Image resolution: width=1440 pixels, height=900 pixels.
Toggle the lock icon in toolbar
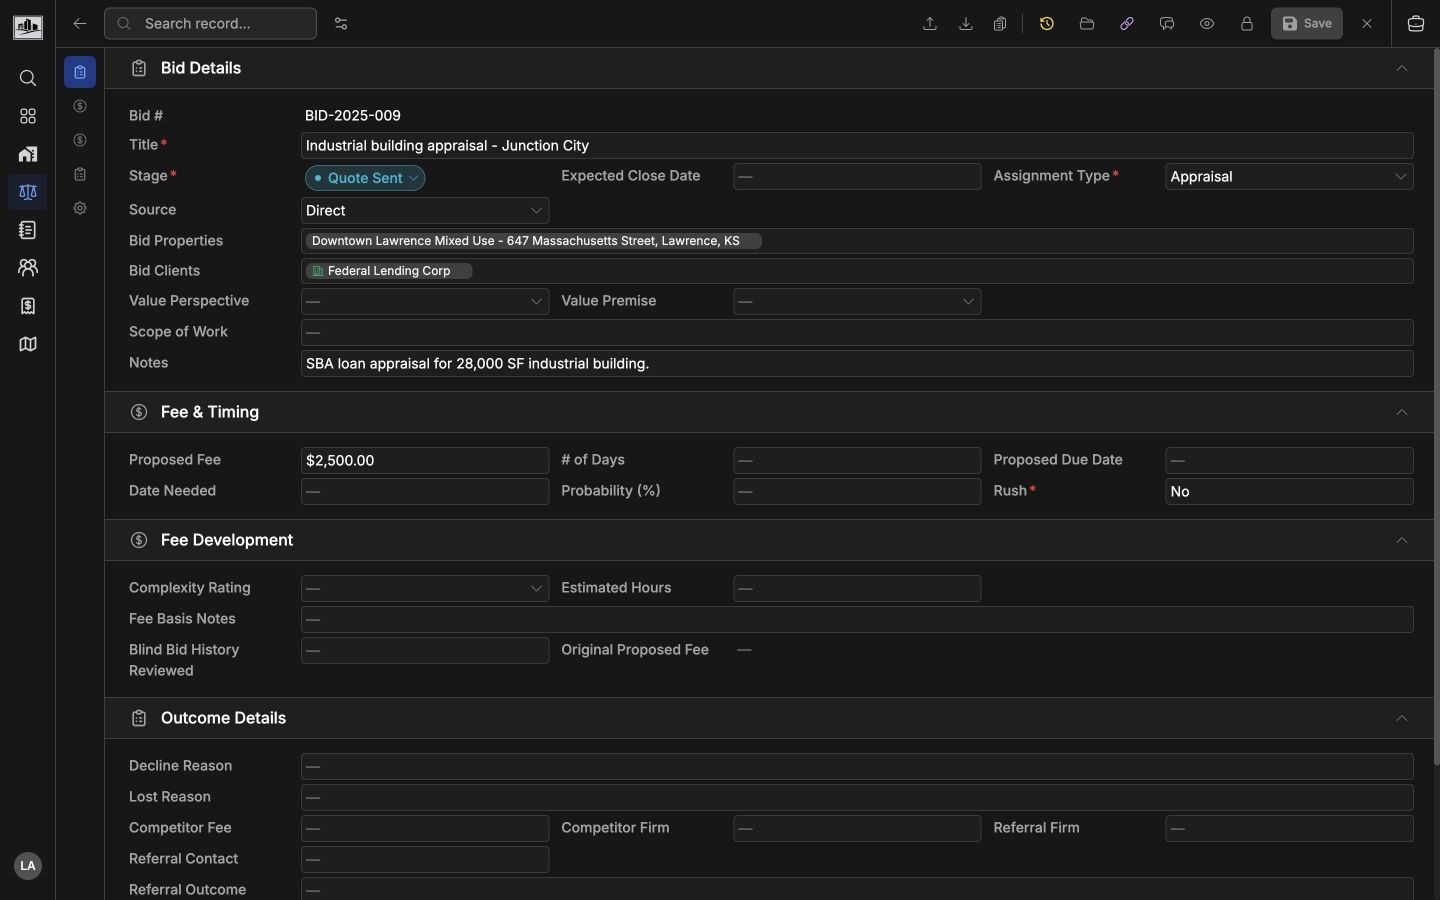pyautogui.click(x=1248, y=24)
